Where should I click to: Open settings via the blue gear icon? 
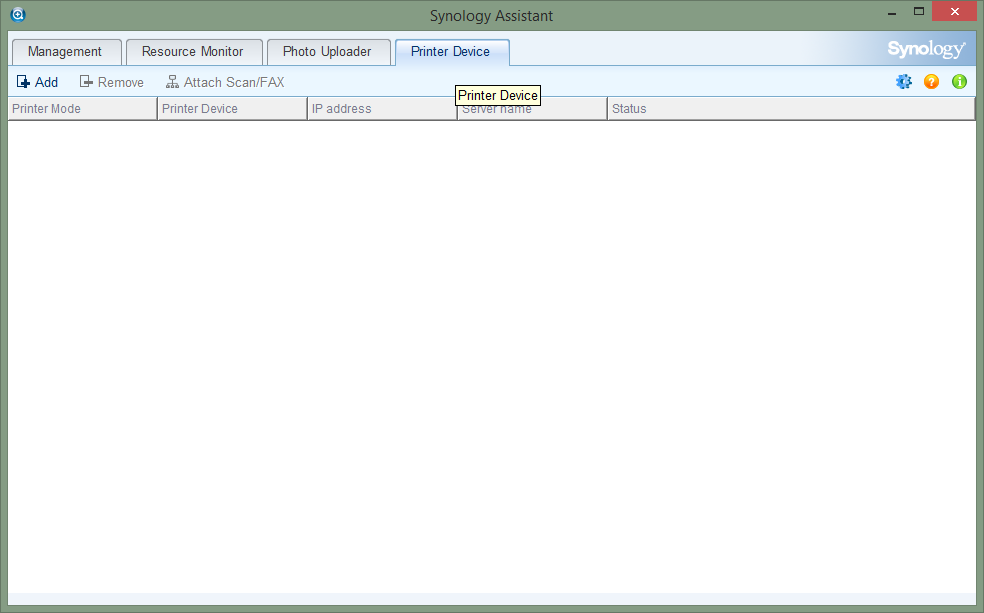pyautogui.click(x=904, y=82)
